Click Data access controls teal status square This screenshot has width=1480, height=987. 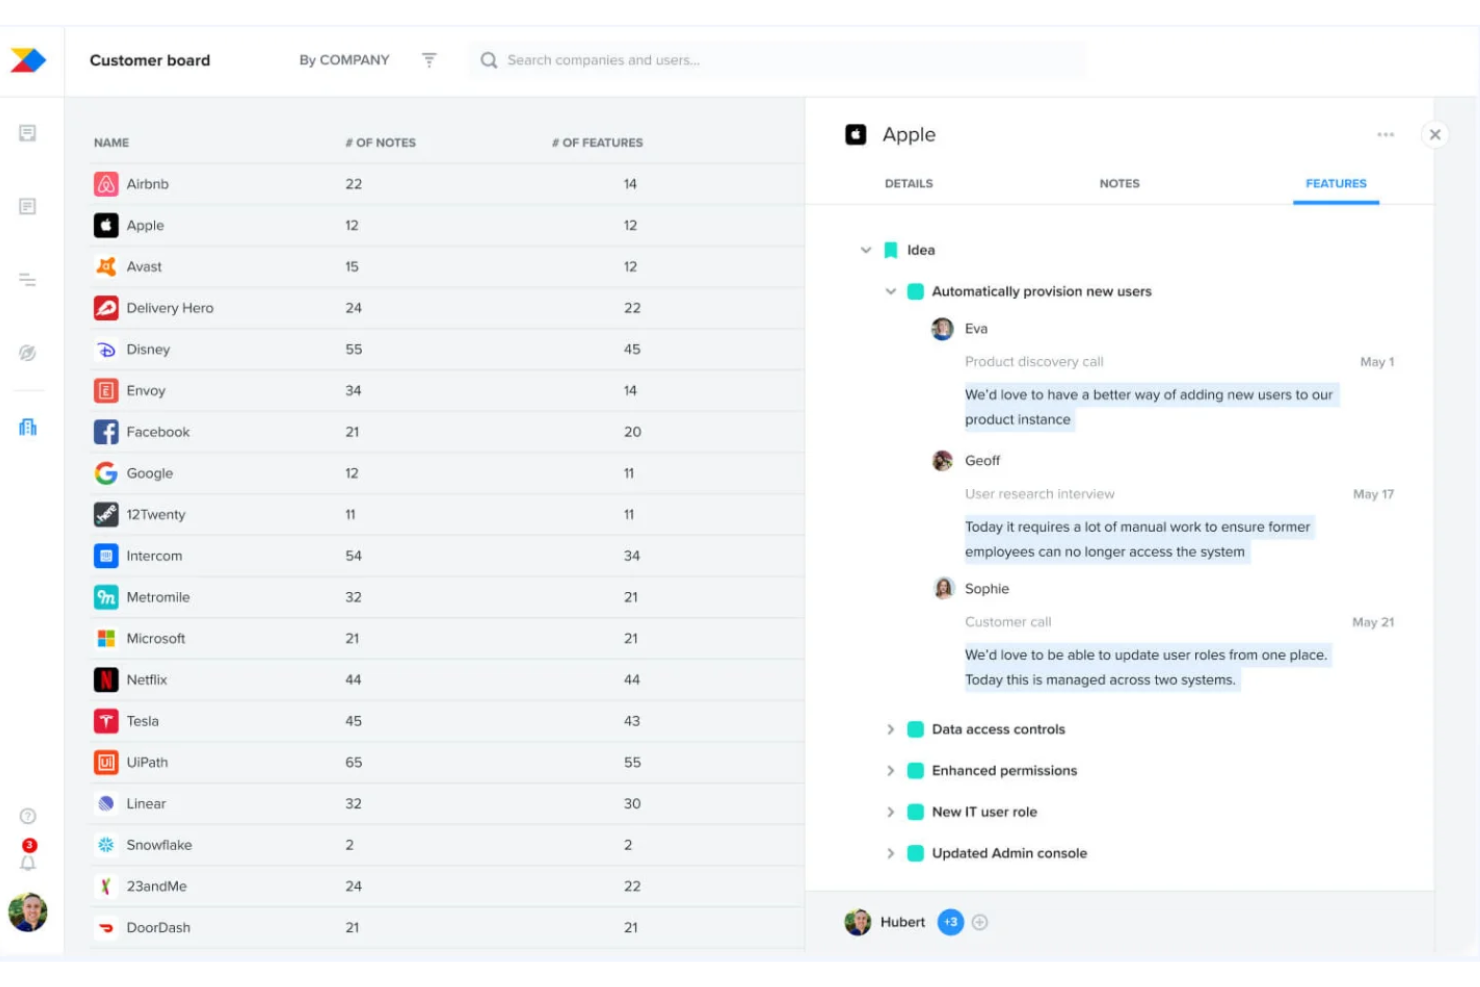tap(915, 729)
